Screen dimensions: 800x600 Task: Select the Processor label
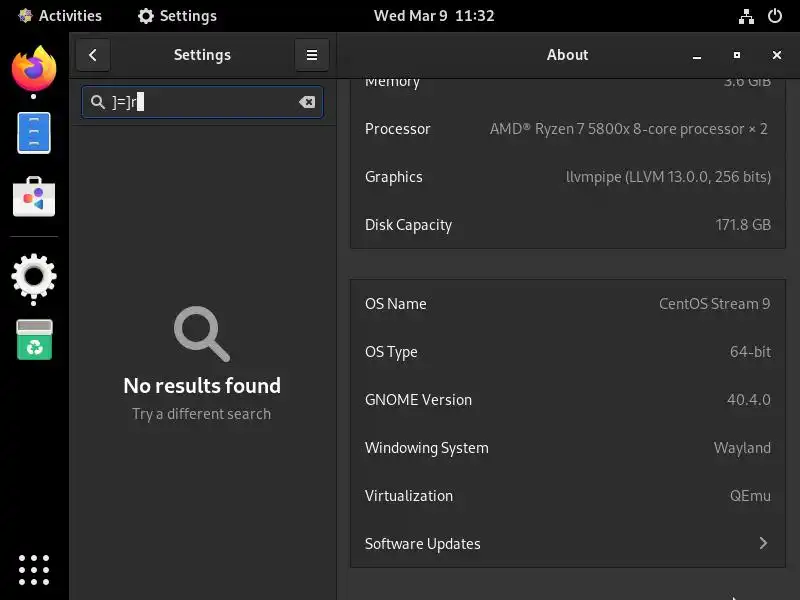pyautogui.click(x=397, y=129)
